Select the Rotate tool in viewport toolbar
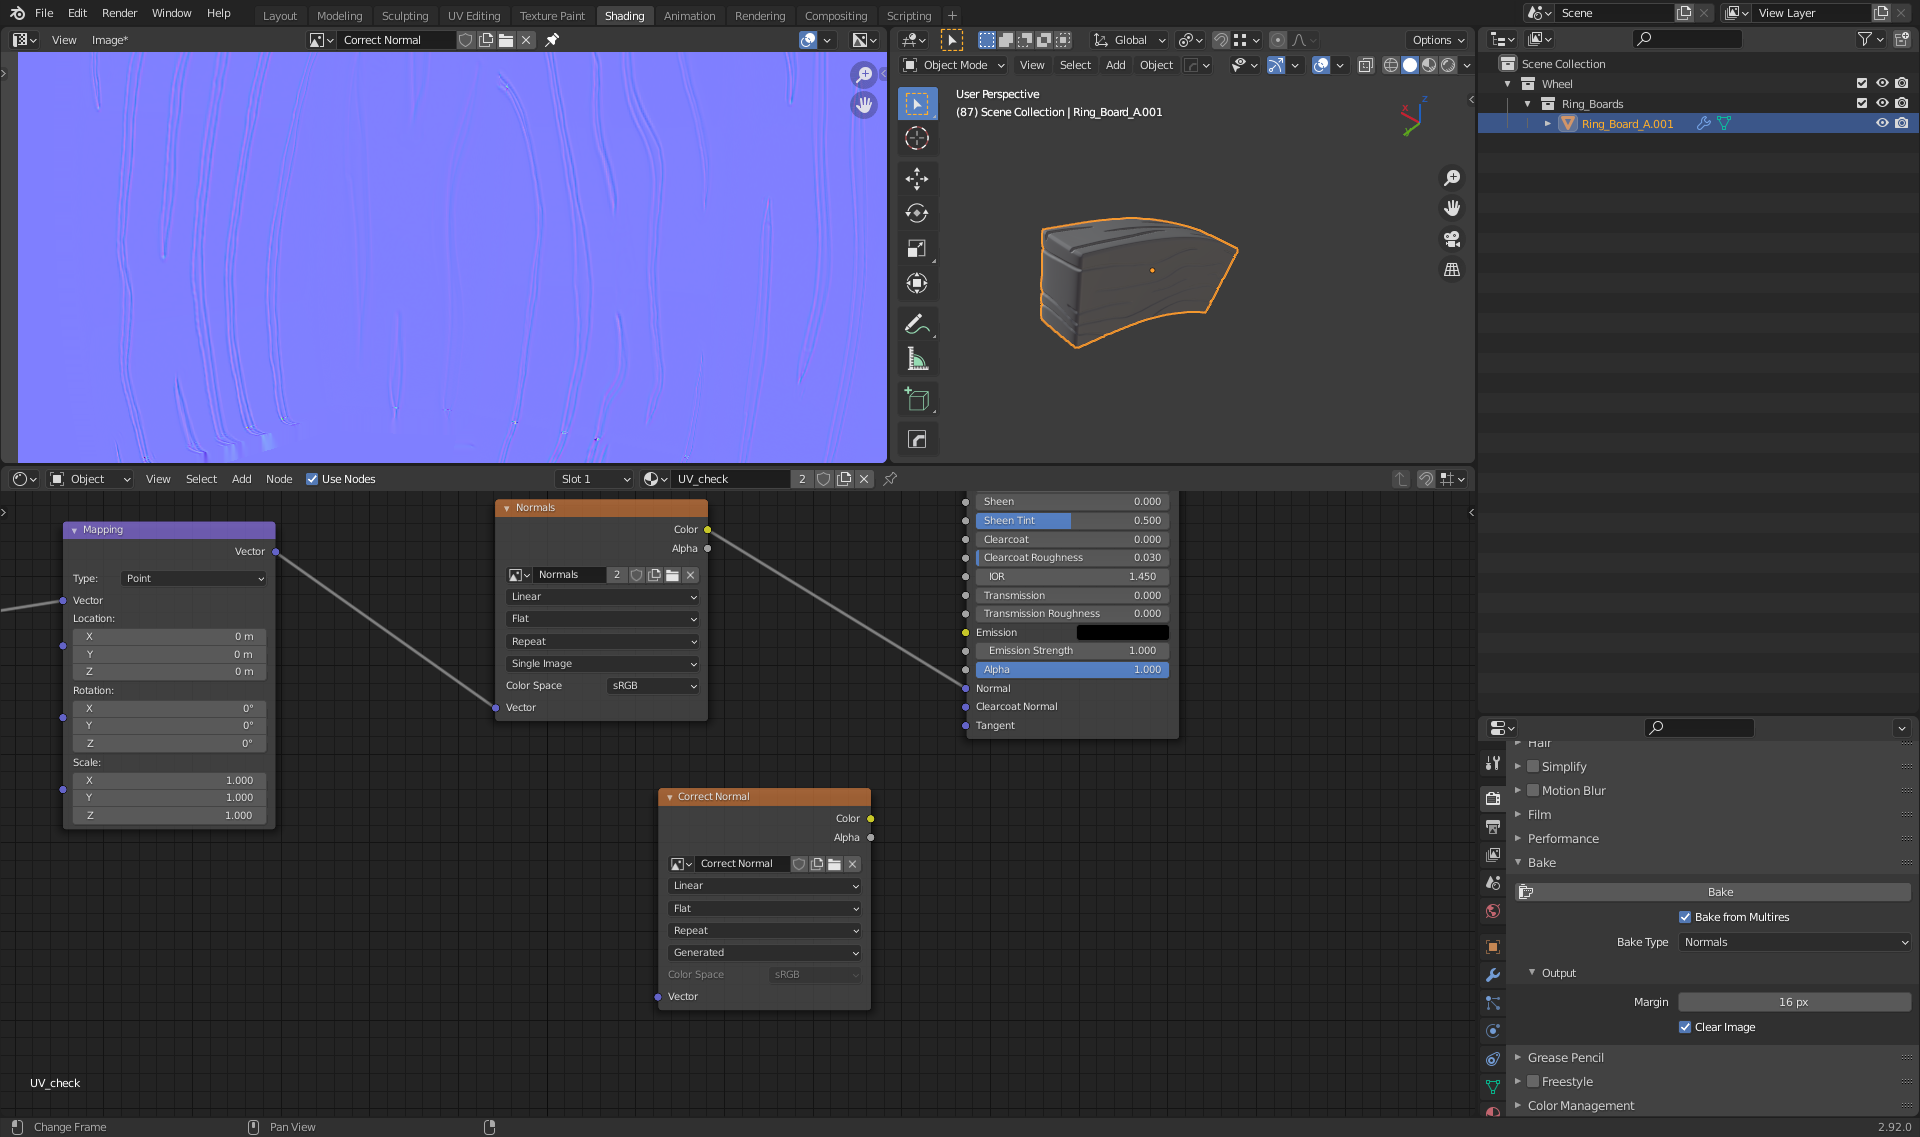Viewport: 1920px width, 1137px height. (916, 213)
